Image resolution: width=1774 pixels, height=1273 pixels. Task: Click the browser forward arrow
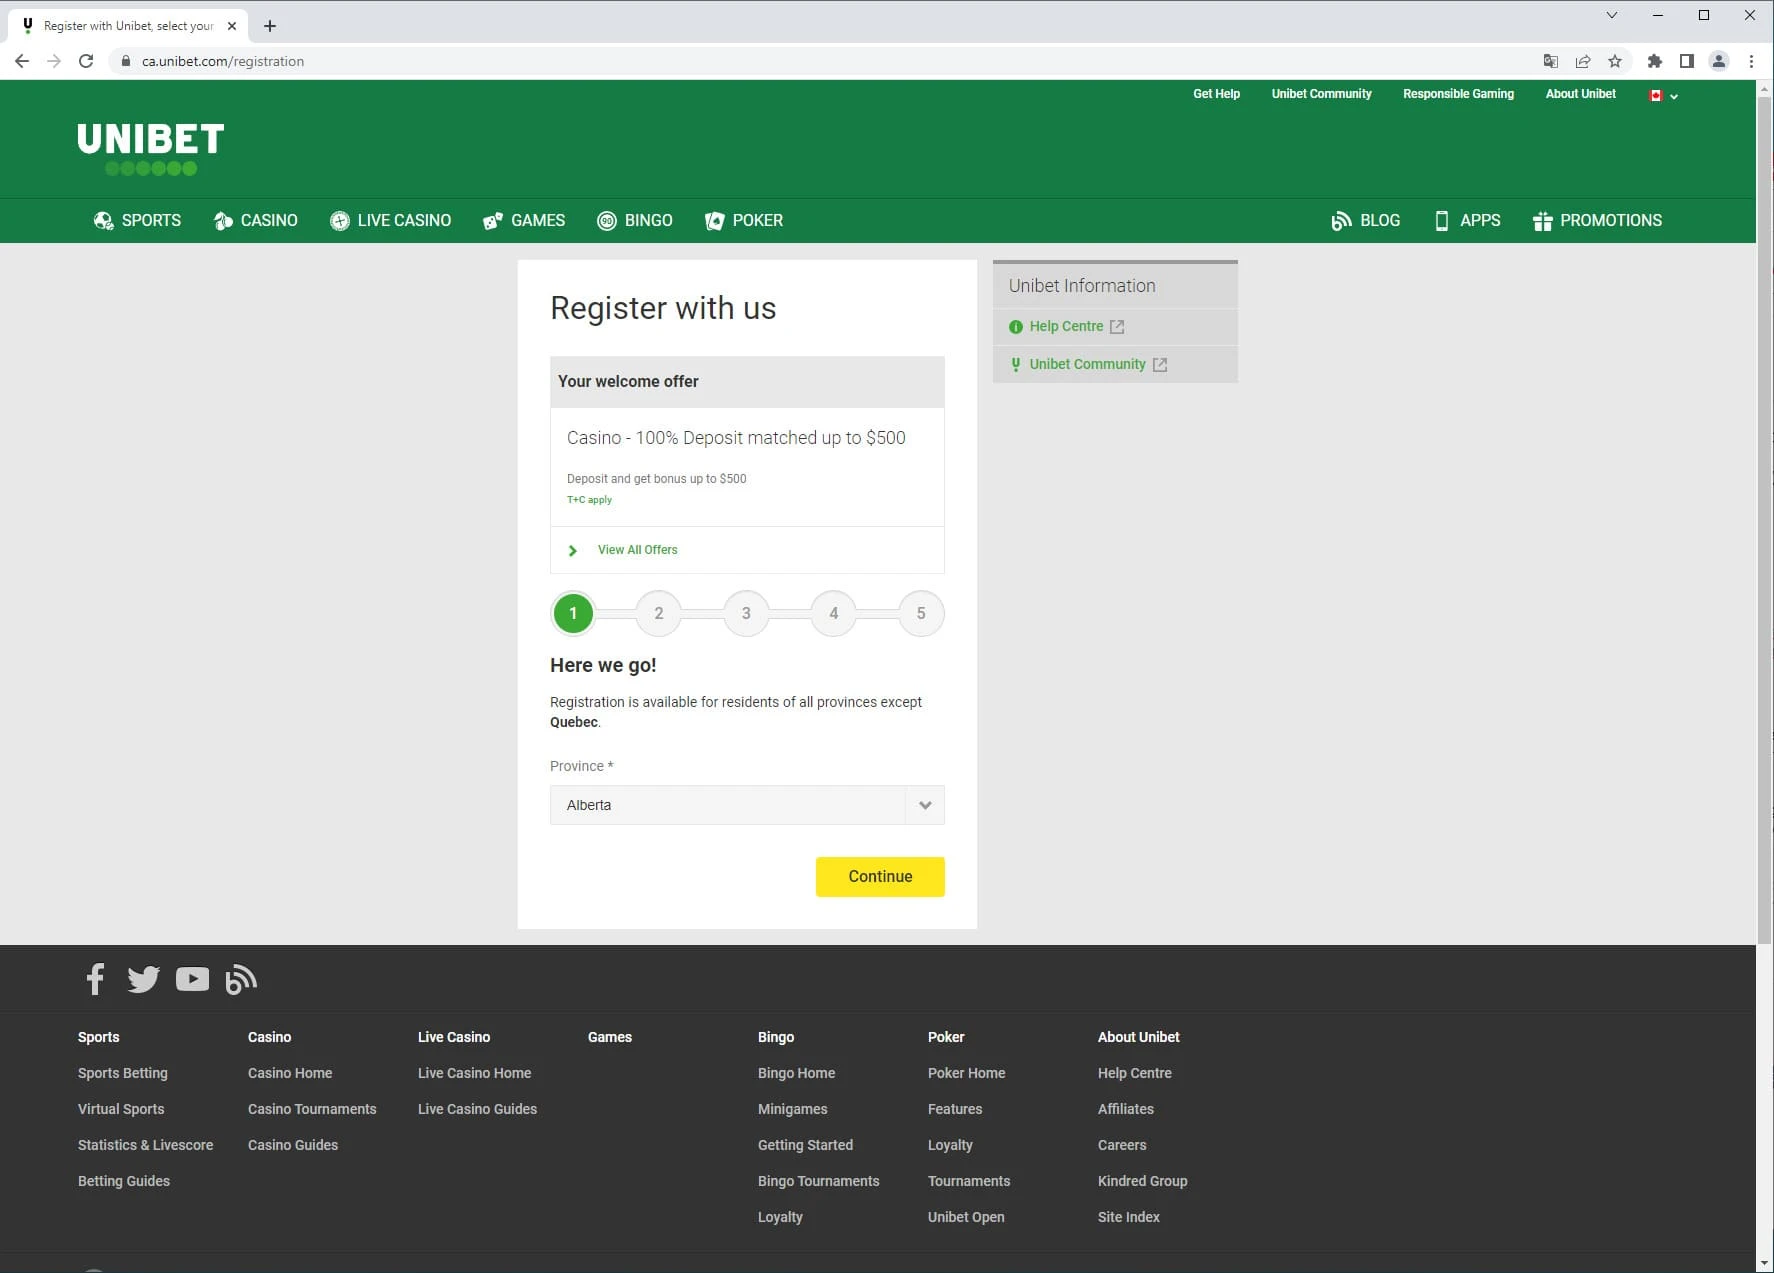(x=54, y=61)
